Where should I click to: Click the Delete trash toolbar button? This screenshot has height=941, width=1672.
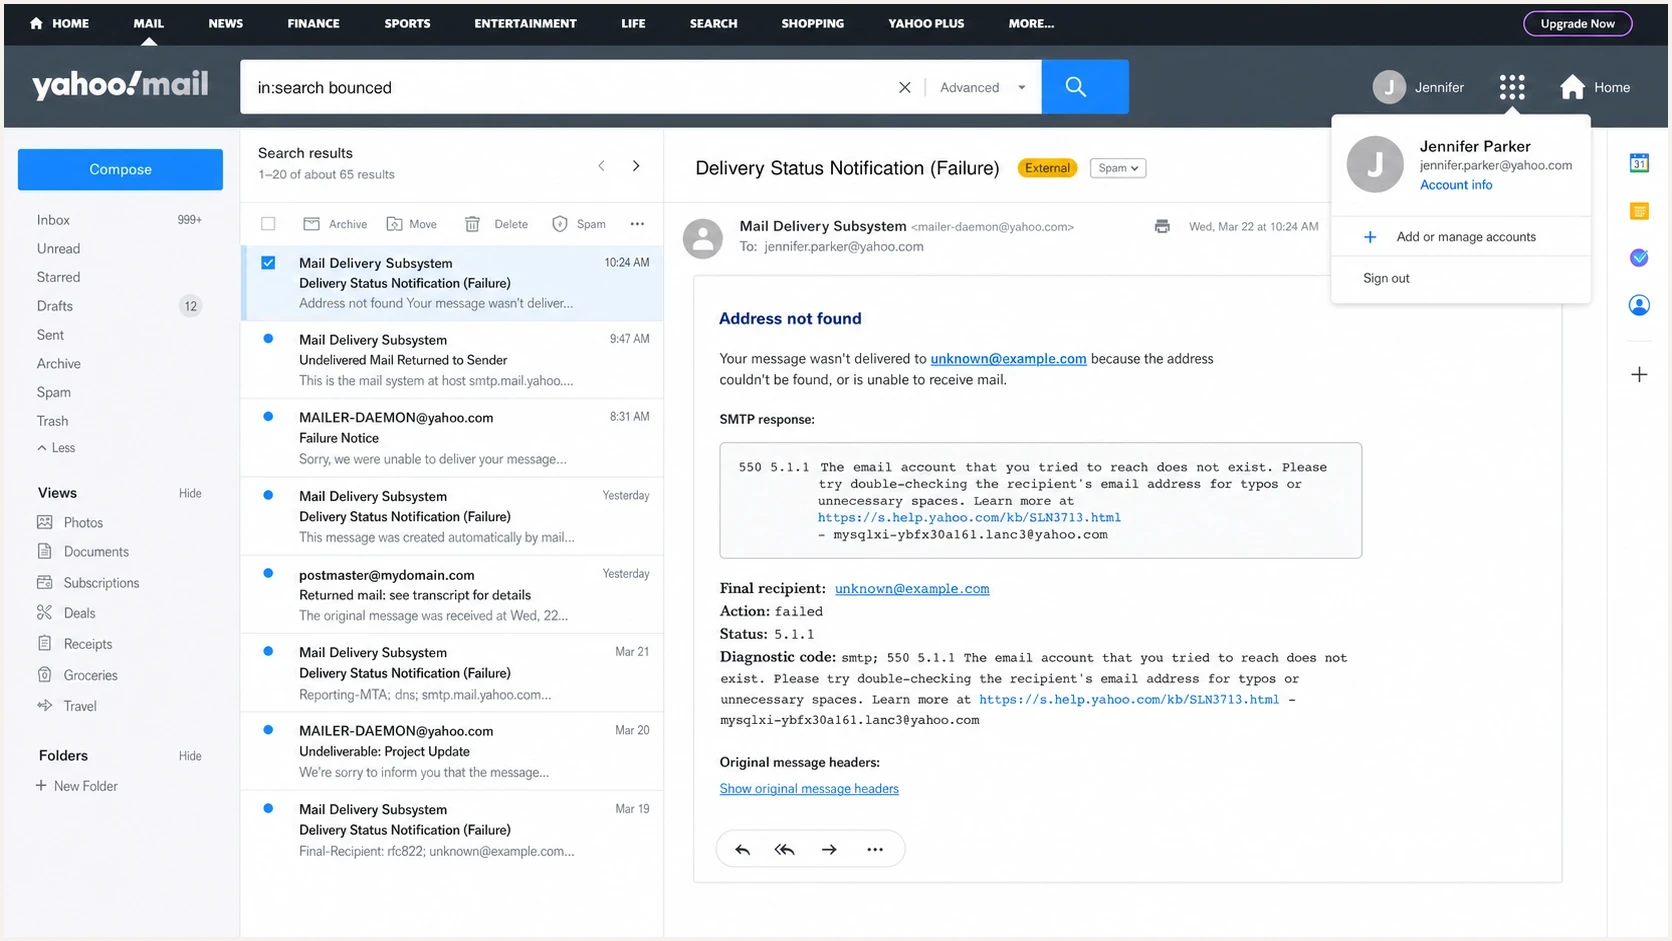tap(497, 224)
